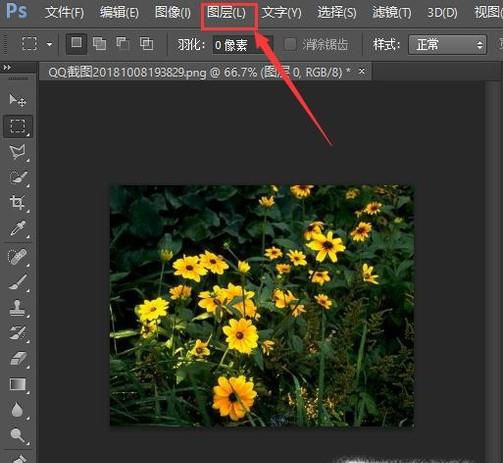The height and width of the screenshot is (463, 503).
Task: Select the Spot Healing Brush tool
Action: [x=17, y=256]
